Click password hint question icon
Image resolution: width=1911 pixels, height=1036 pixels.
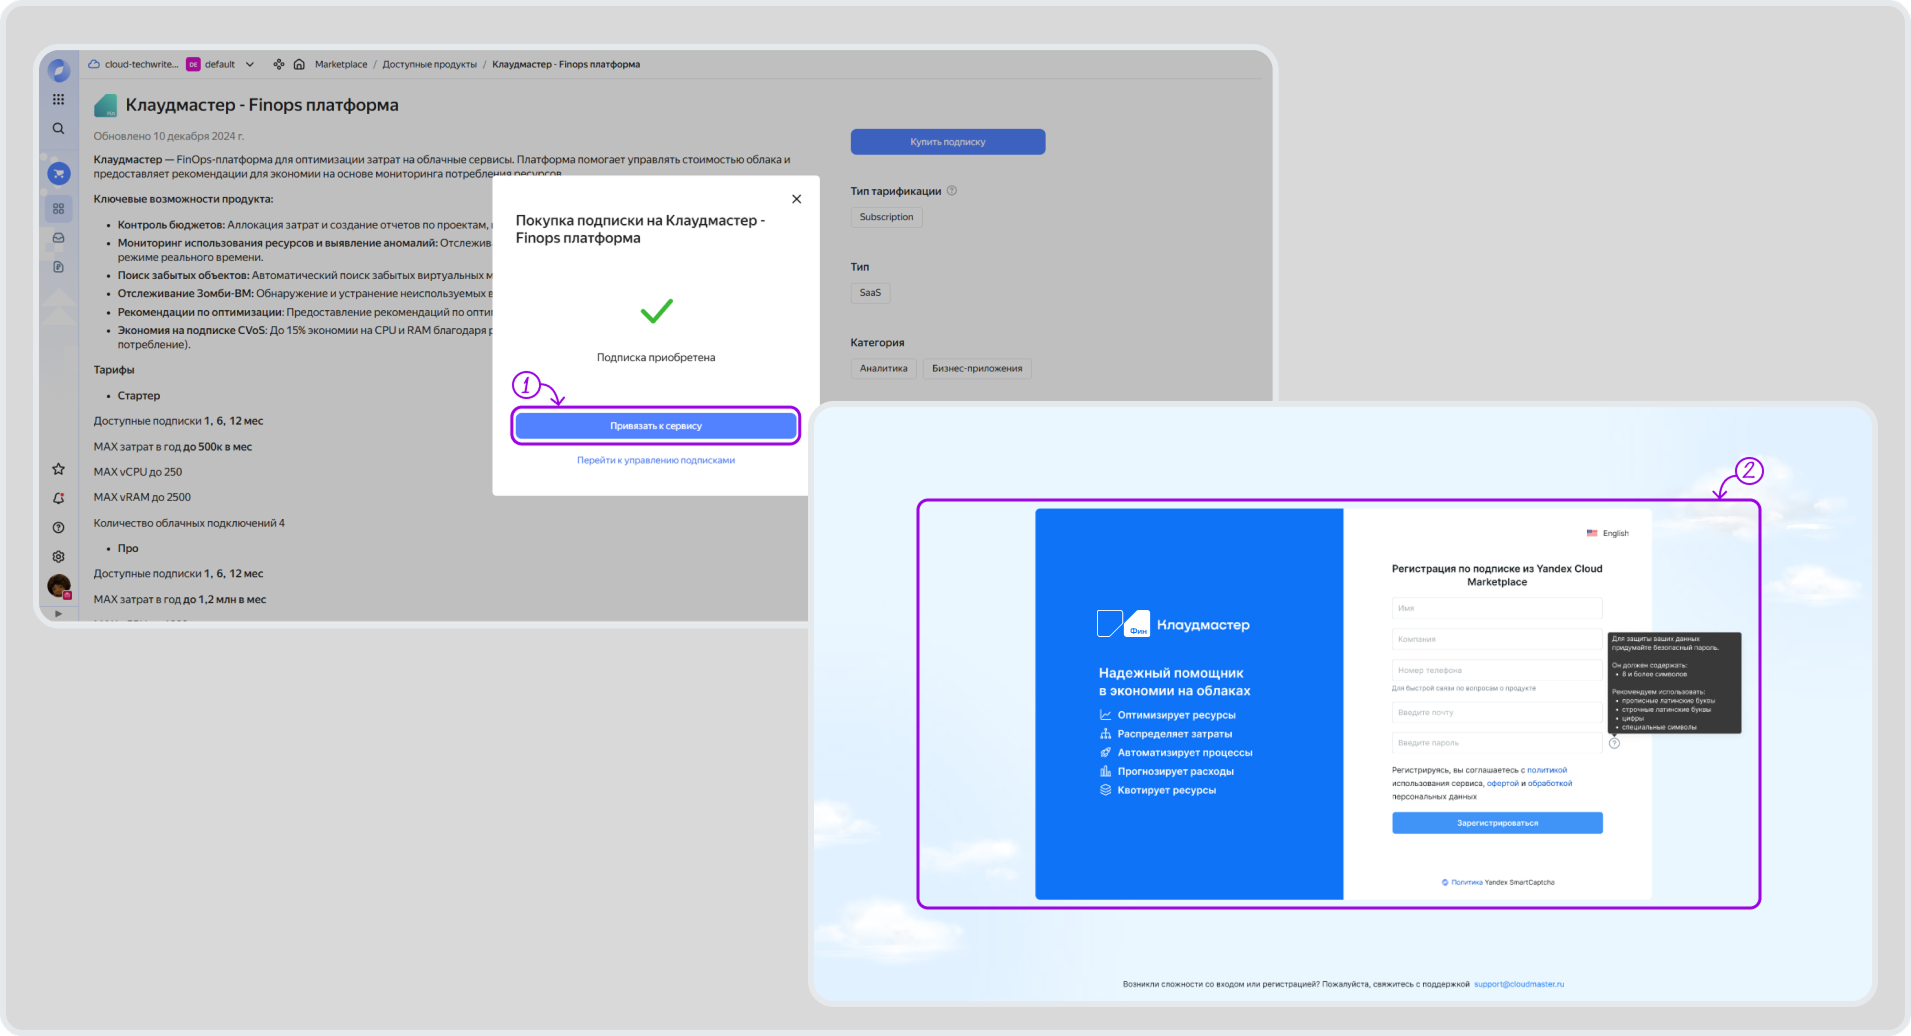(x=1614, y=743)
